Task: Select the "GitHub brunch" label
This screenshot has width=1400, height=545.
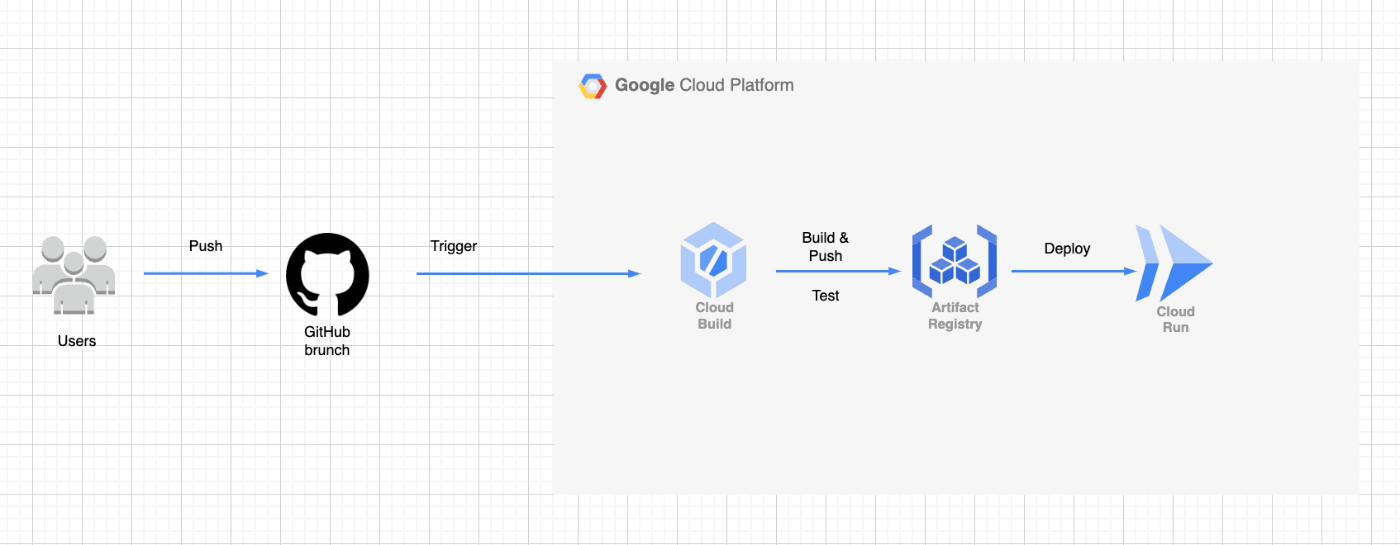Action: [x=327, y=341]
